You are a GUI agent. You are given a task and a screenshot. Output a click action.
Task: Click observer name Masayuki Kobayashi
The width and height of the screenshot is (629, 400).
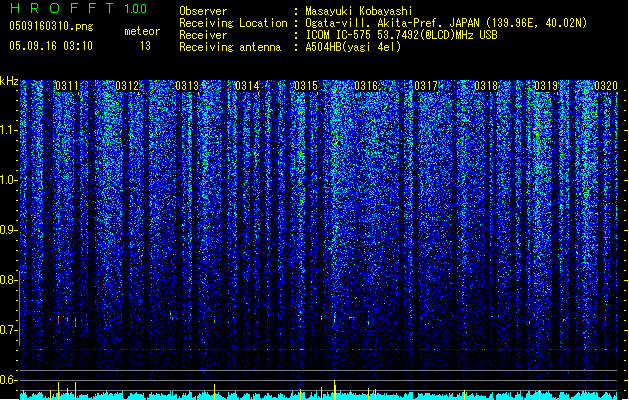(359, 11)
